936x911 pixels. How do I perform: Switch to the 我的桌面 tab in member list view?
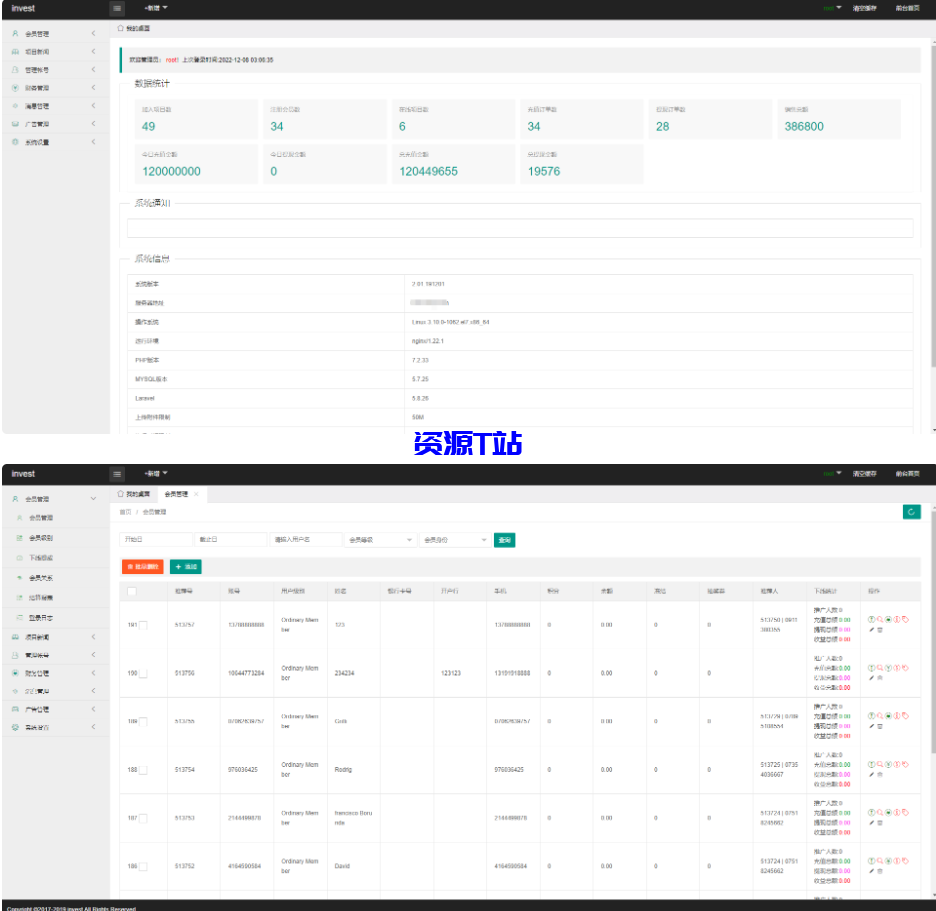(x=135, y=494)
